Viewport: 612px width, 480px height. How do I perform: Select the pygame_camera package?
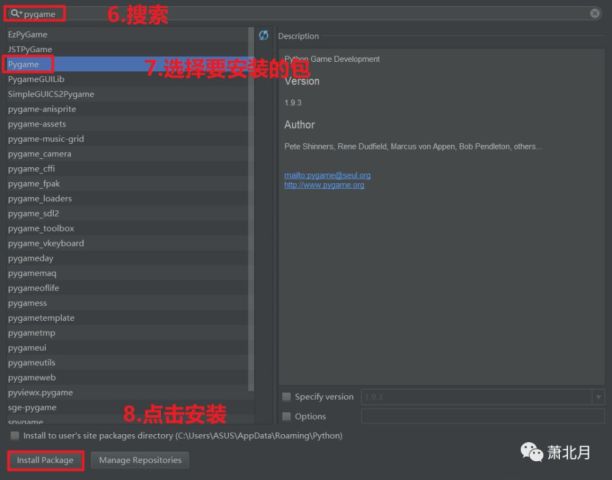tap(127, 154)
